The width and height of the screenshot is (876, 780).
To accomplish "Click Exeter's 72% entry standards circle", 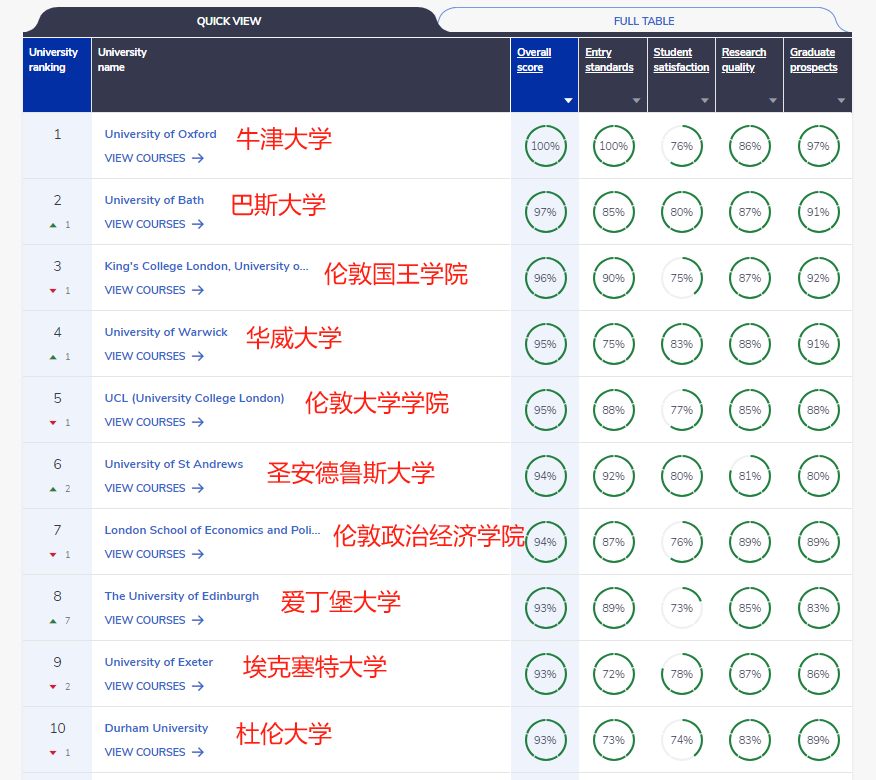I will coord(613,673).
